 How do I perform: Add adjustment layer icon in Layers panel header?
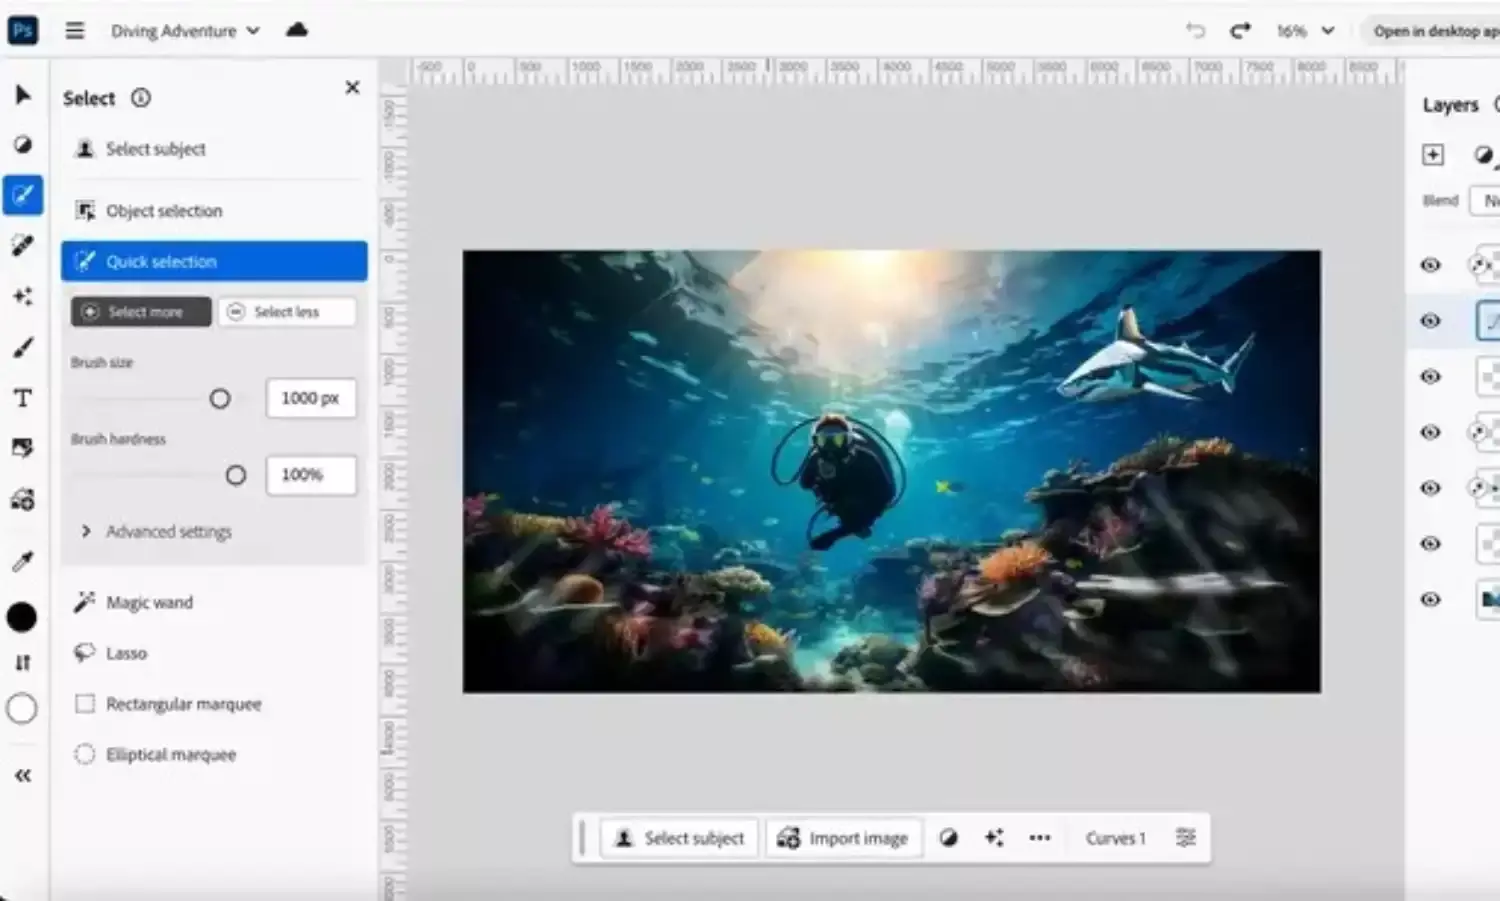pyautogui.click(x=1484, y=154)
